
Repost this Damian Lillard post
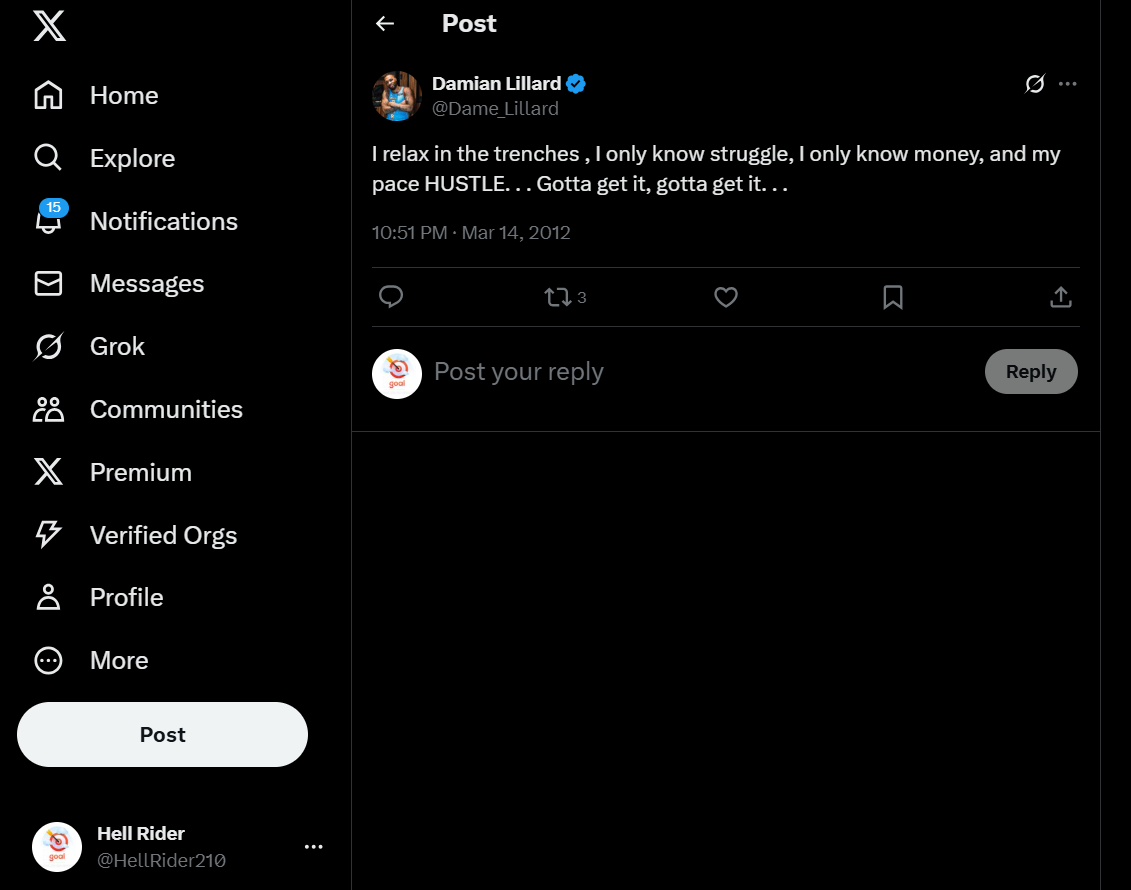coord(558,297)
